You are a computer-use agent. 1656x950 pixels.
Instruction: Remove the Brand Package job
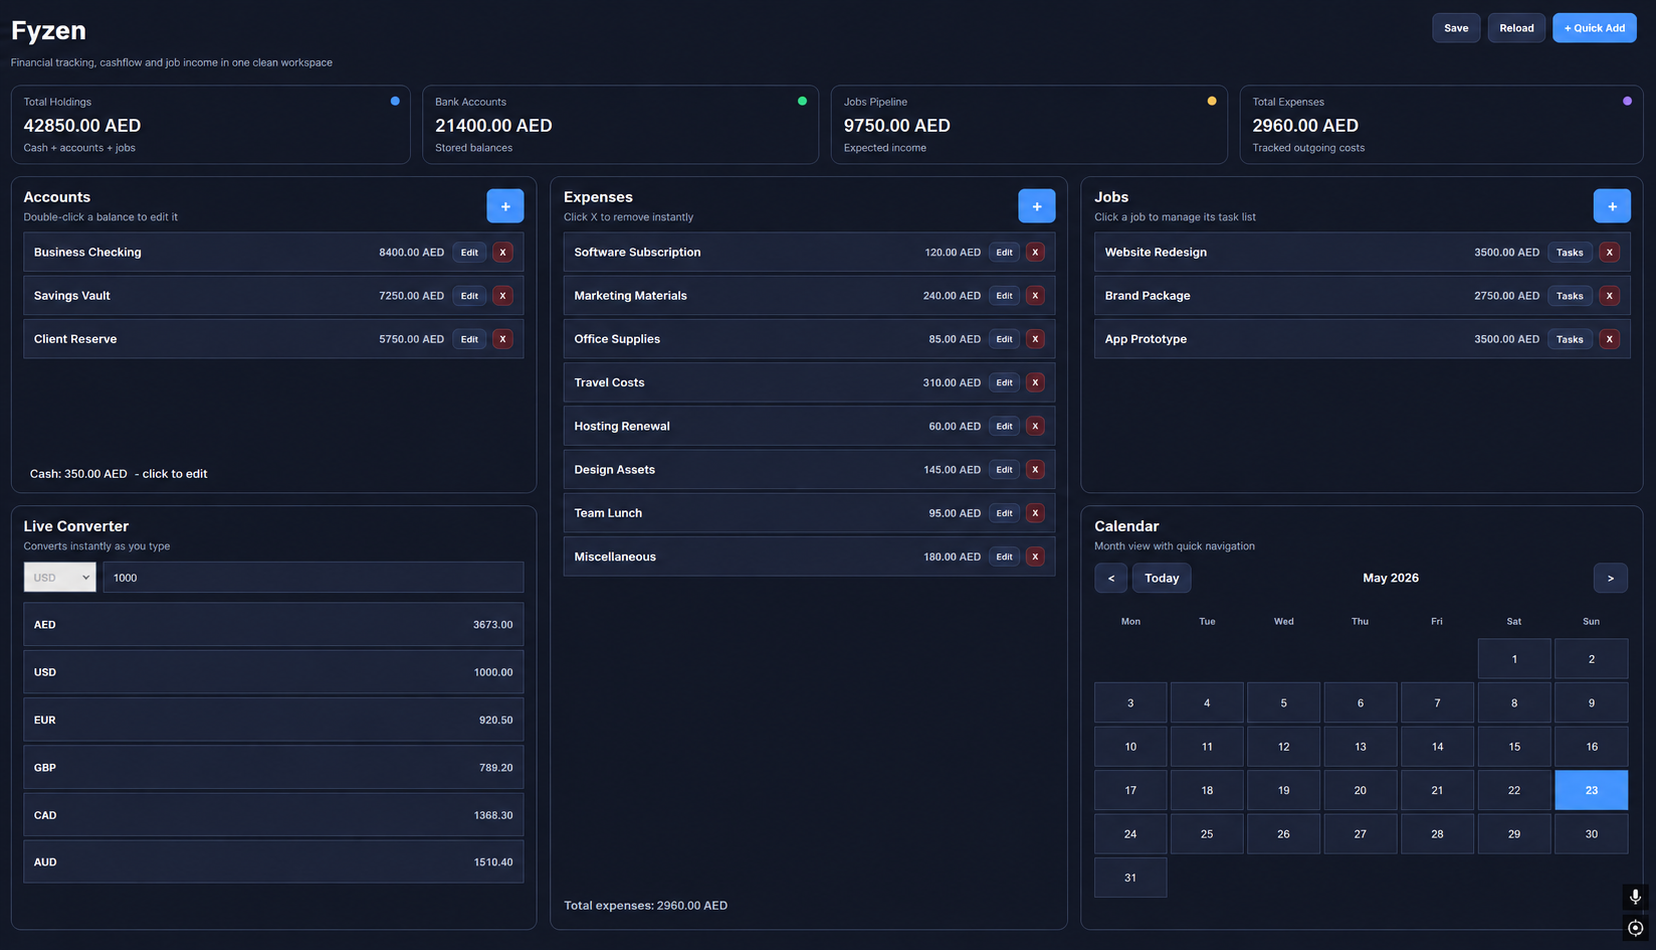pos(1609,296)
